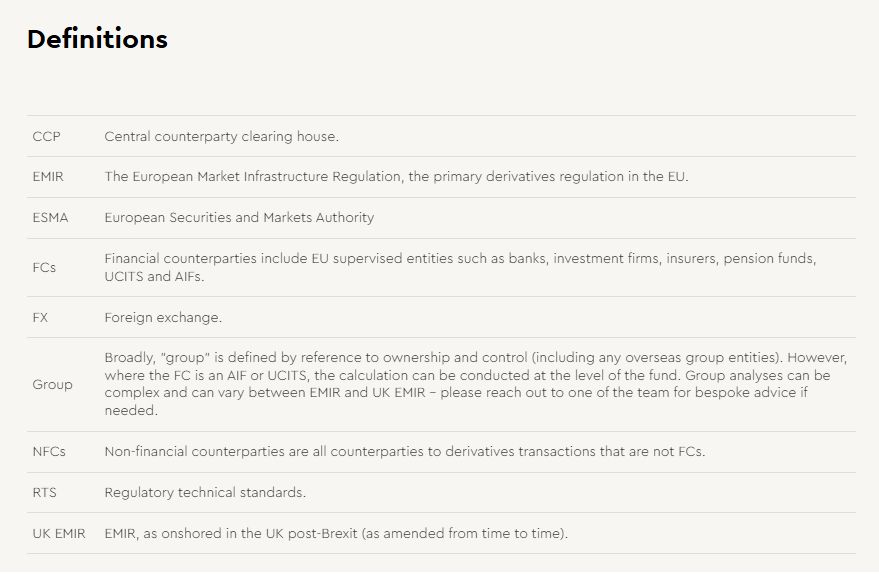Image resolution: width=879 pixels, height=574 pixels.
Task: Click the 'Foreign exchange.' definition
Action: tap(163, 317)
